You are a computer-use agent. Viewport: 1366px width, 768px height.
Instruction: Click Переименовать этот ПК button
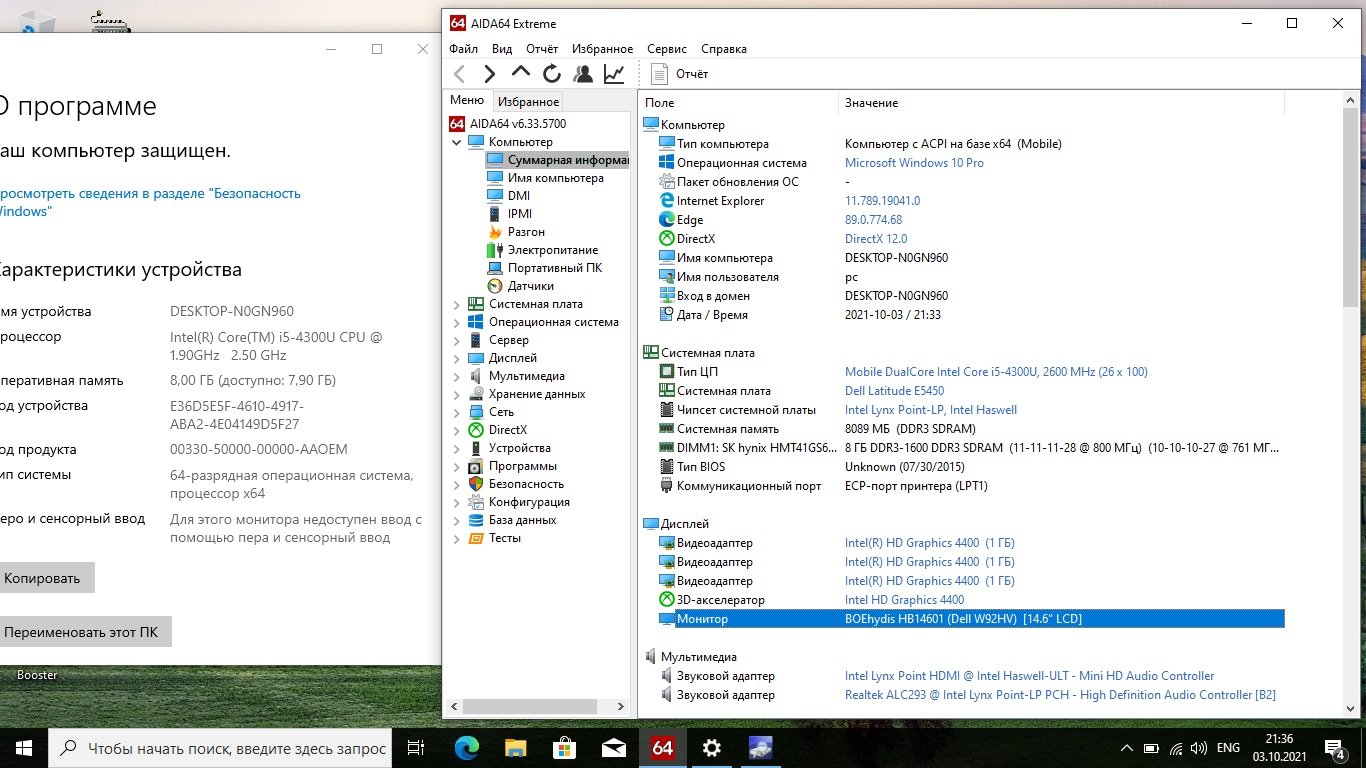[81, 632]
